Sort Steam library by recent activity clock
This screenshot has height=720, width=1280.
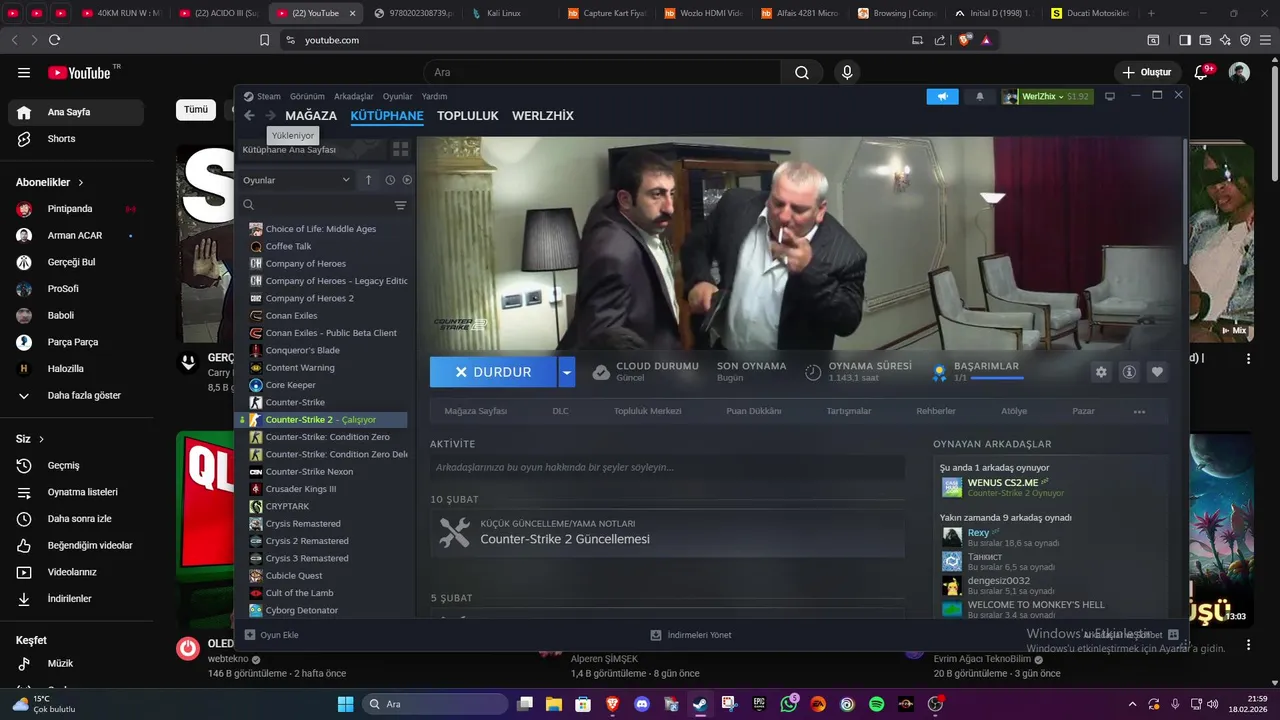390,180
